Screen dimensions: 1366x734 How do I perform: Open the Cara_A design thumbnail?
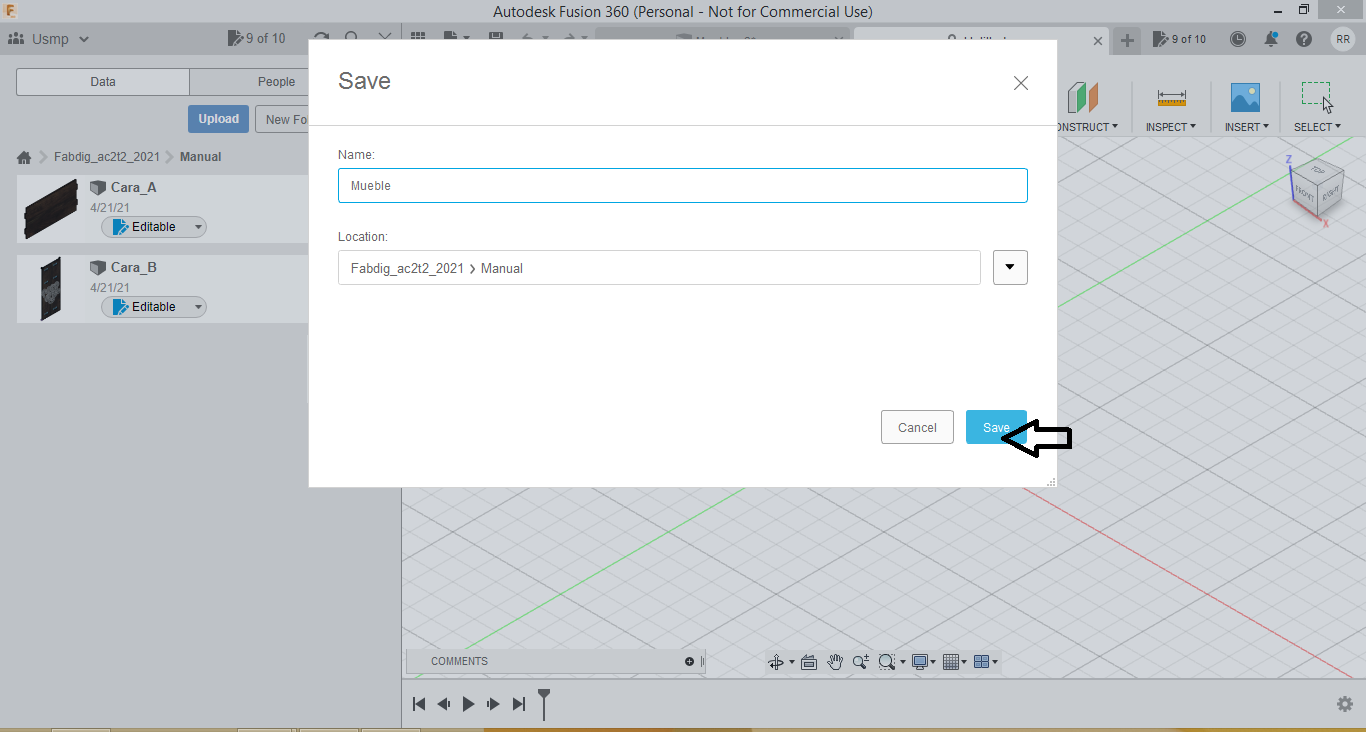point(50,209)
